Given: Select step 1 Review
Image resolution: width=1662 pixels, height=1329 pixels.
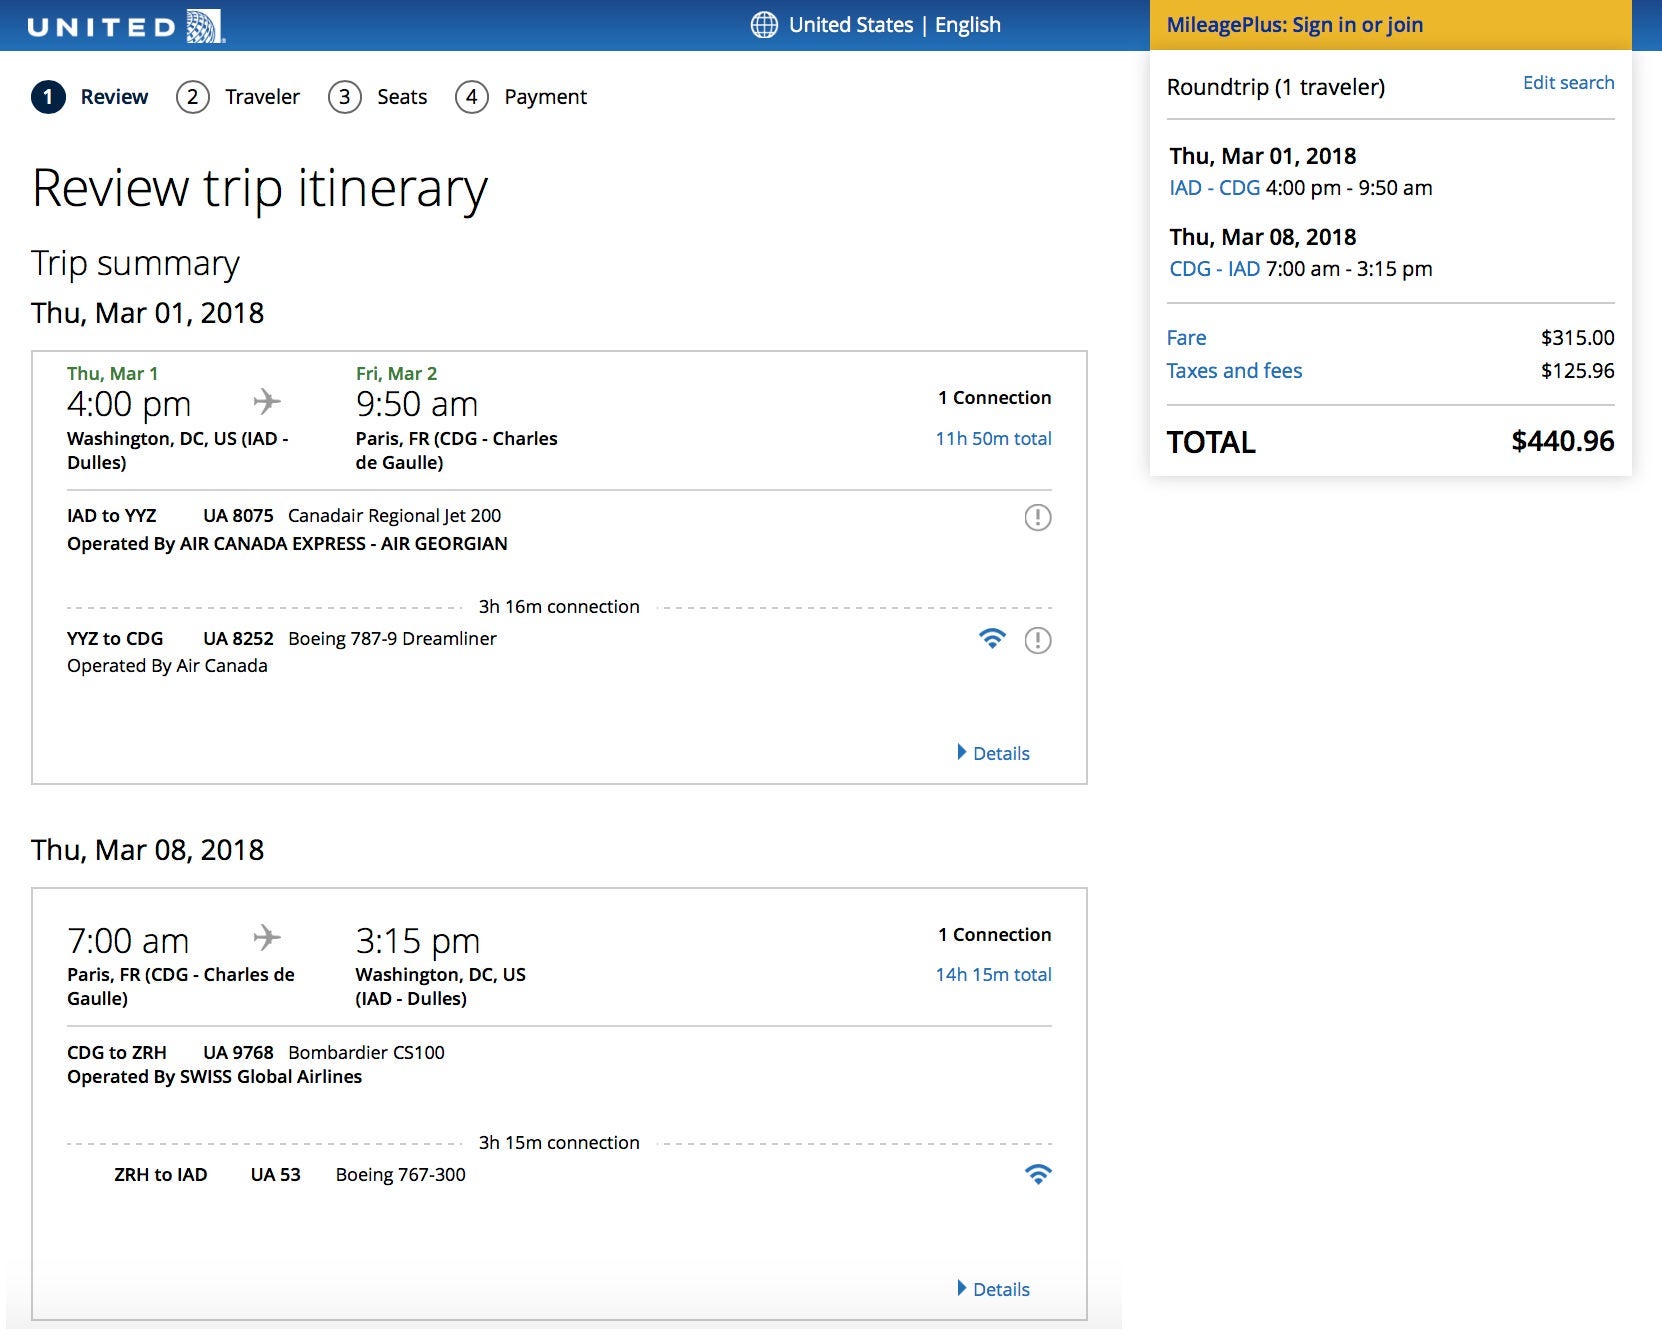Looking at the screenshot, I should [90, 97].
